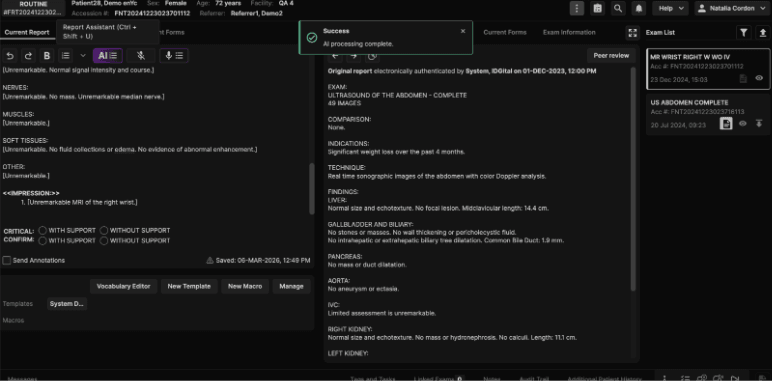The width and height of the screenshot is (772, 381).
Task: Create a New Macro
Action: [245, 286]
